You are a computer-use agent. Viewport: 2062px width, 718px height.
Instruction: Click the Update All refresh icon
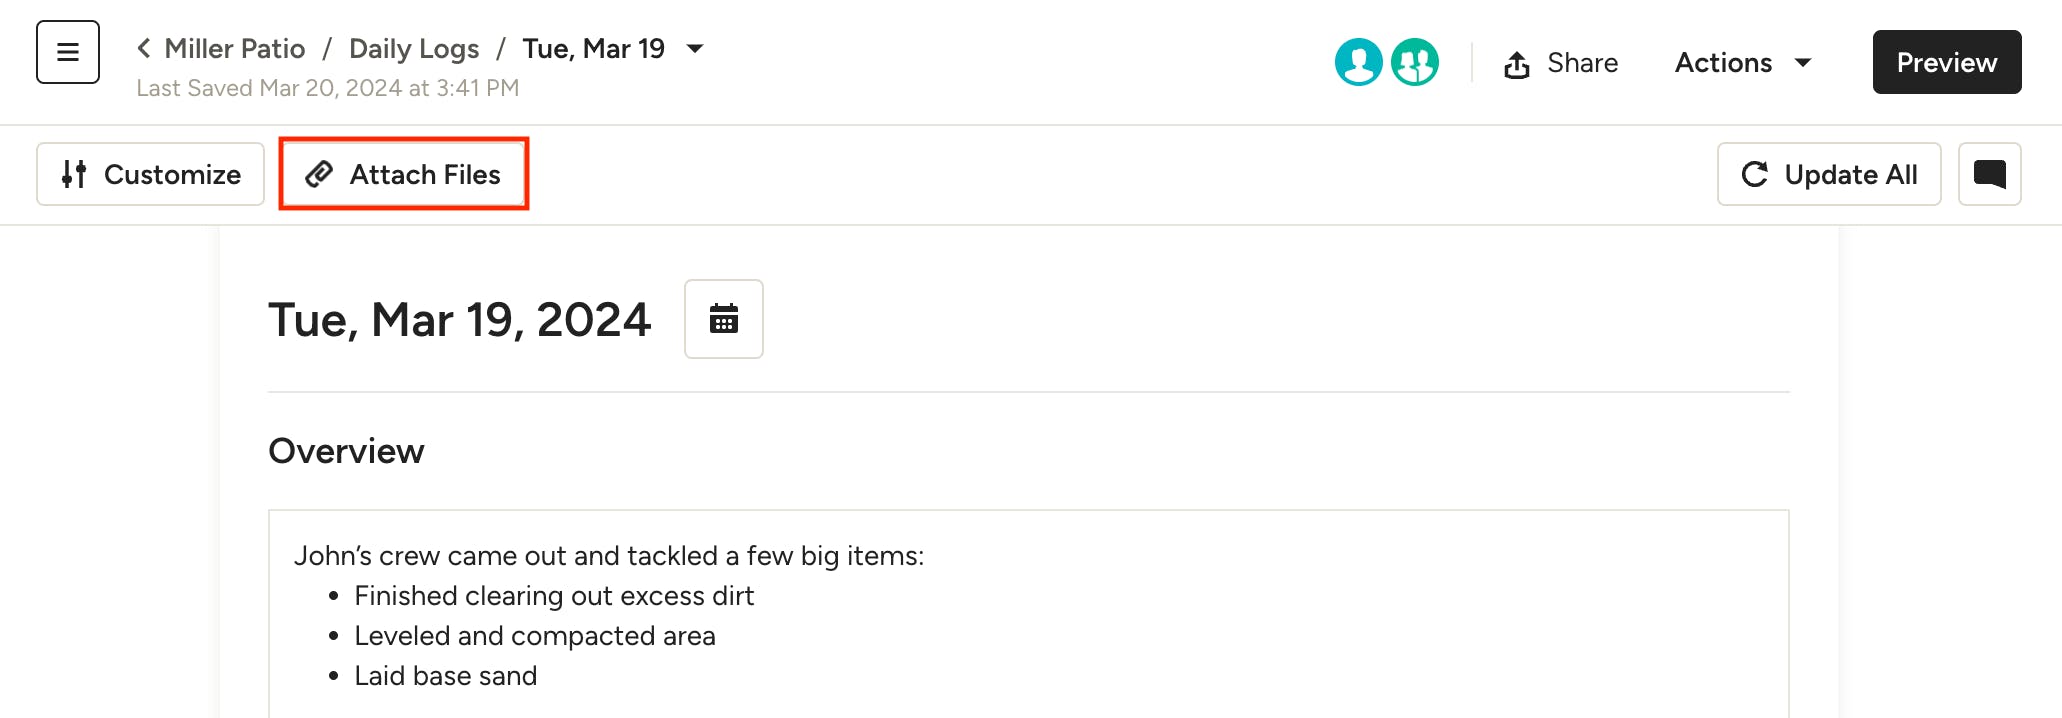(x=1755, y=174)
